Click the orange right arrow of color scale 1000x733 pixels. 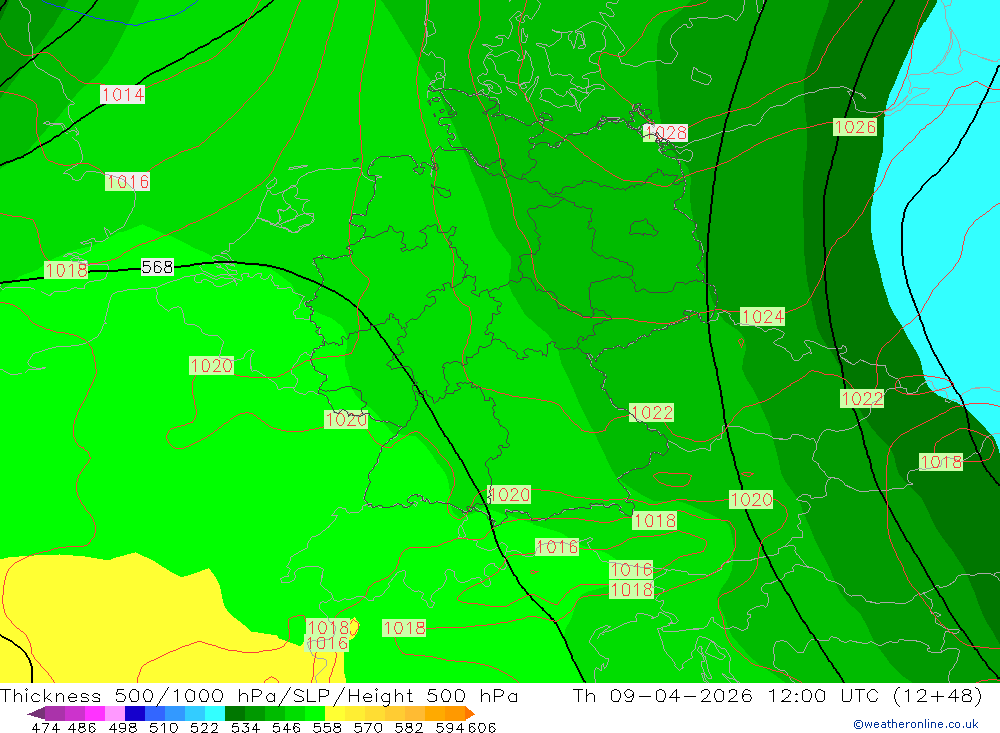470,713
